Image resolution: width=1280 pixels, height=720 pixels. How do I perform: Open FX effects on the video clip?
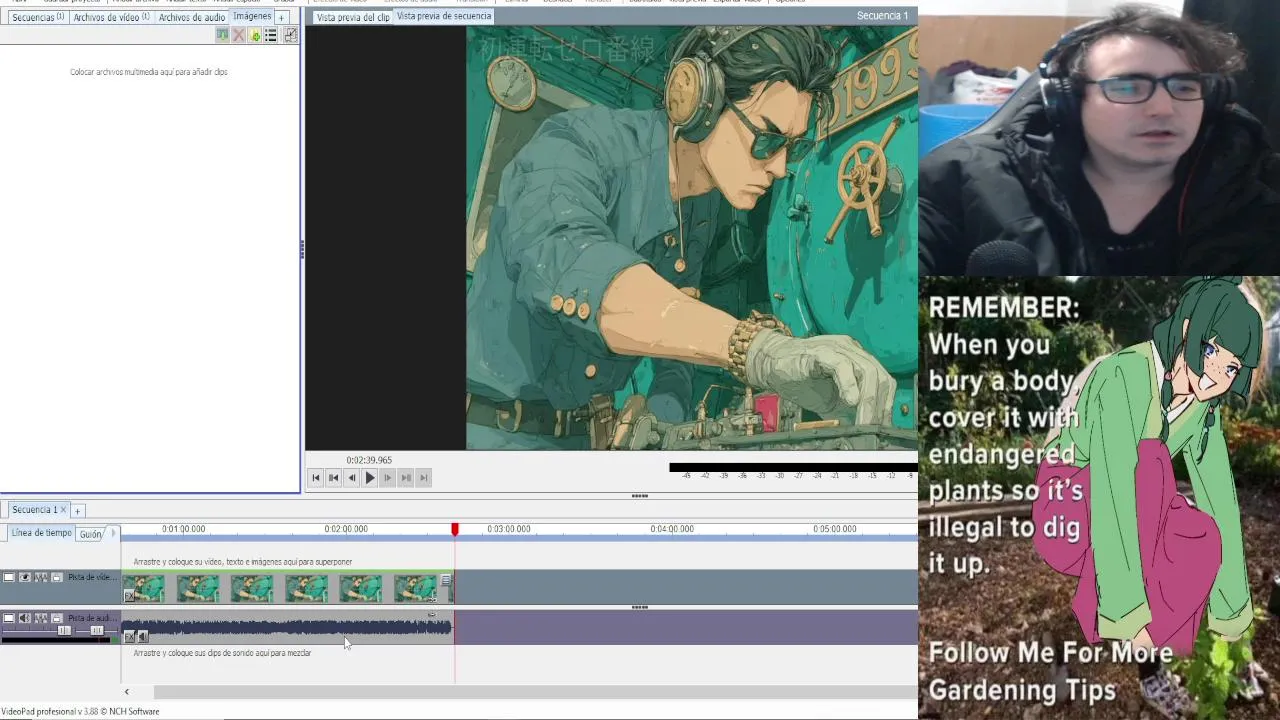[x=129, y=596]
